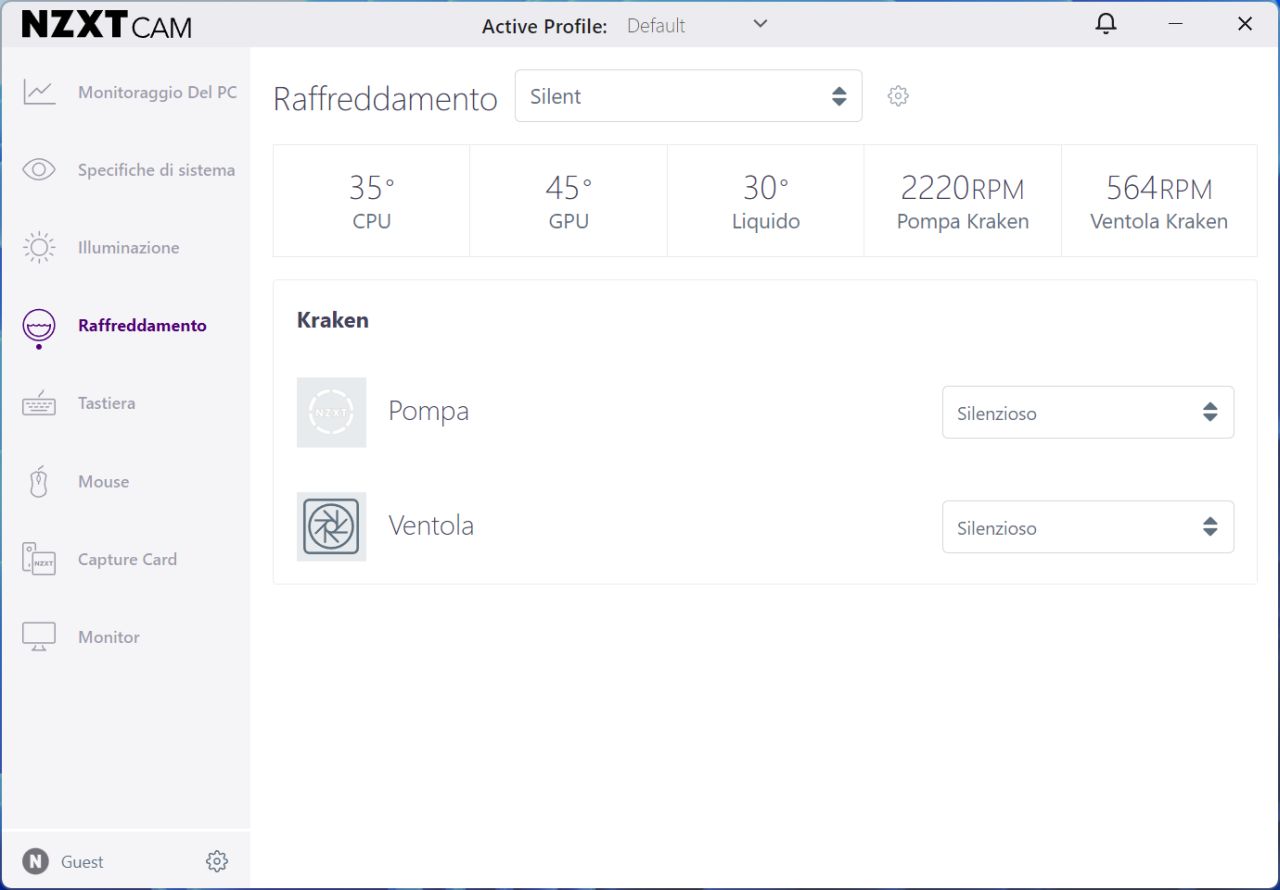
Task: Open the Ventola mode dropdown
Action: coord(1088,527)
